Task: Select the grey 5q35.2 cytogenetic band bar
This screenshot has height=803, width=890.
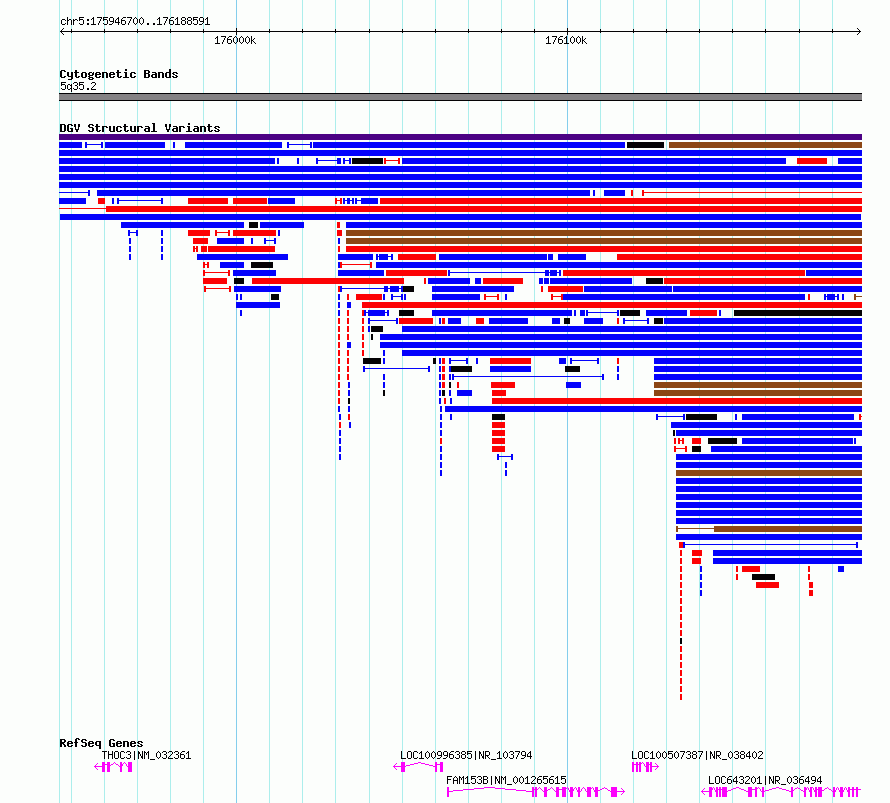Action: click(460, 97)
